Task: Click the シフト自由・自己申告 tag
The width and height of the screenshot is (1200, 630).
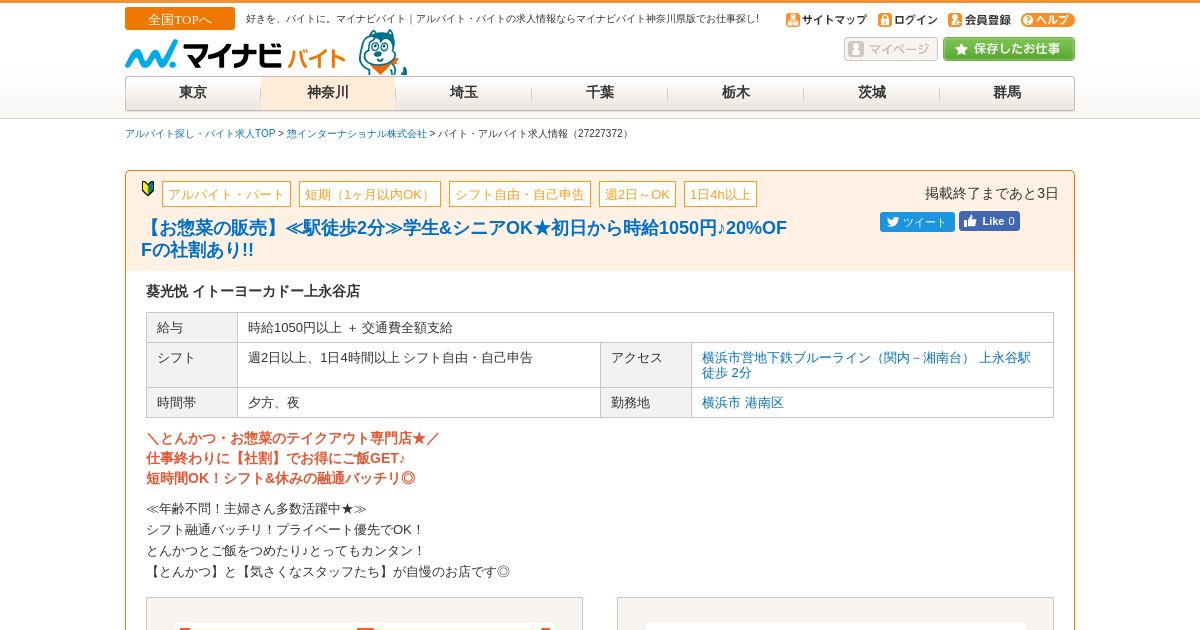Action: 520,194
